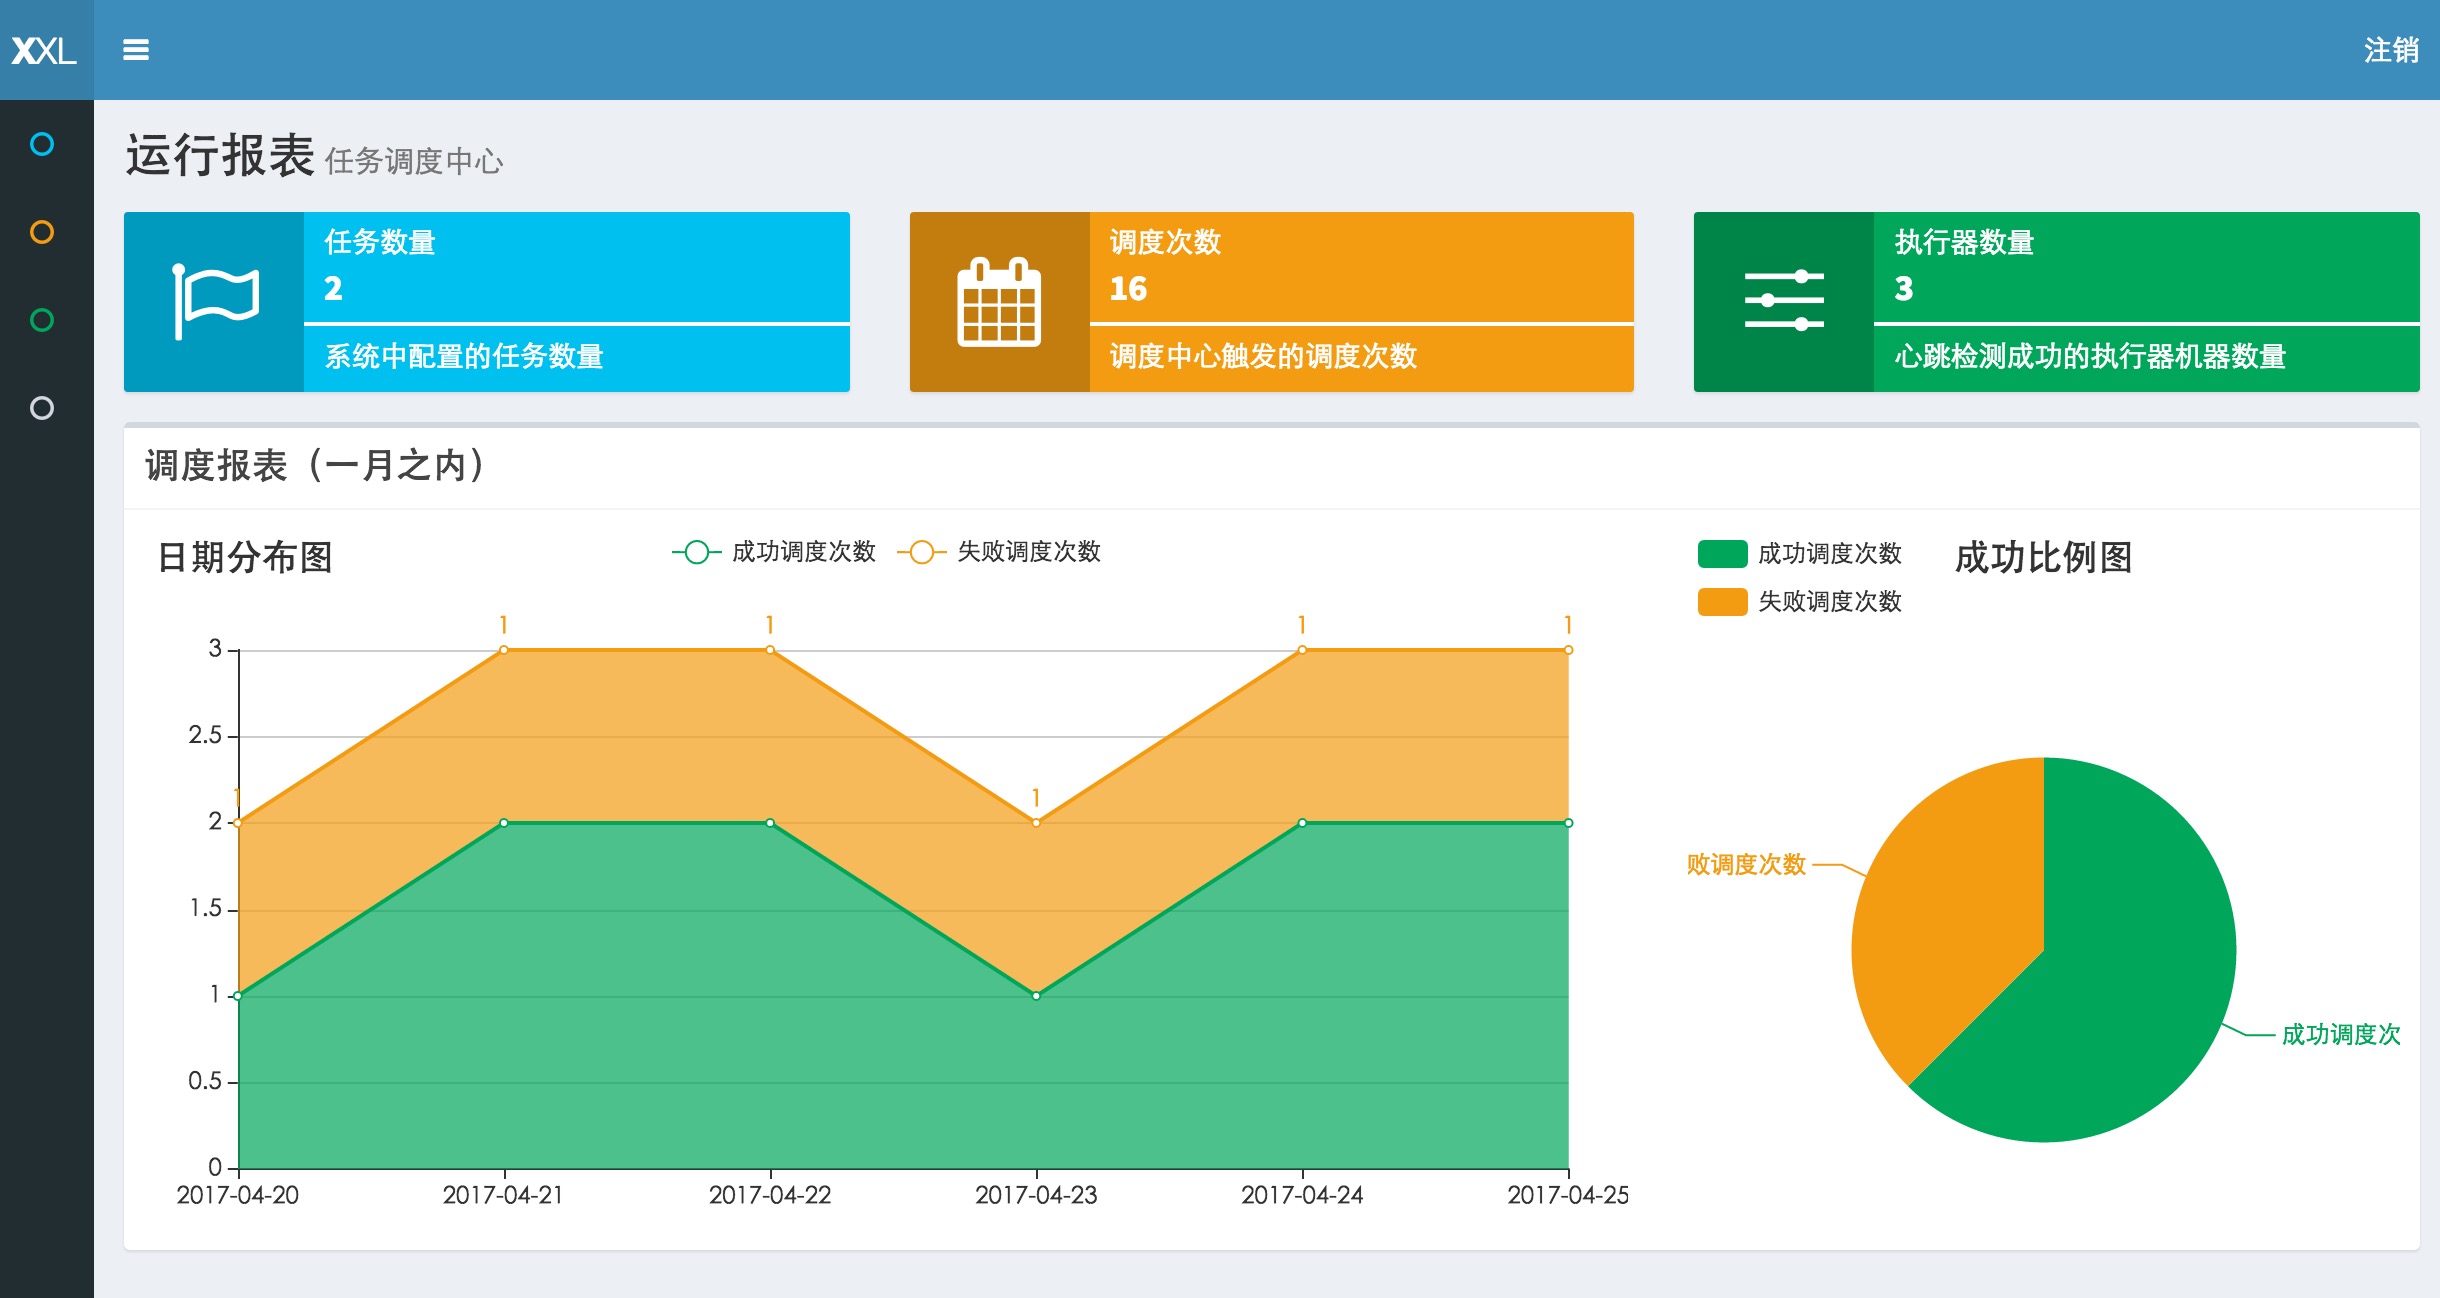2440x1298 pixels.
Task: Click the 任务数量 value 2
Action: (333, 289)
